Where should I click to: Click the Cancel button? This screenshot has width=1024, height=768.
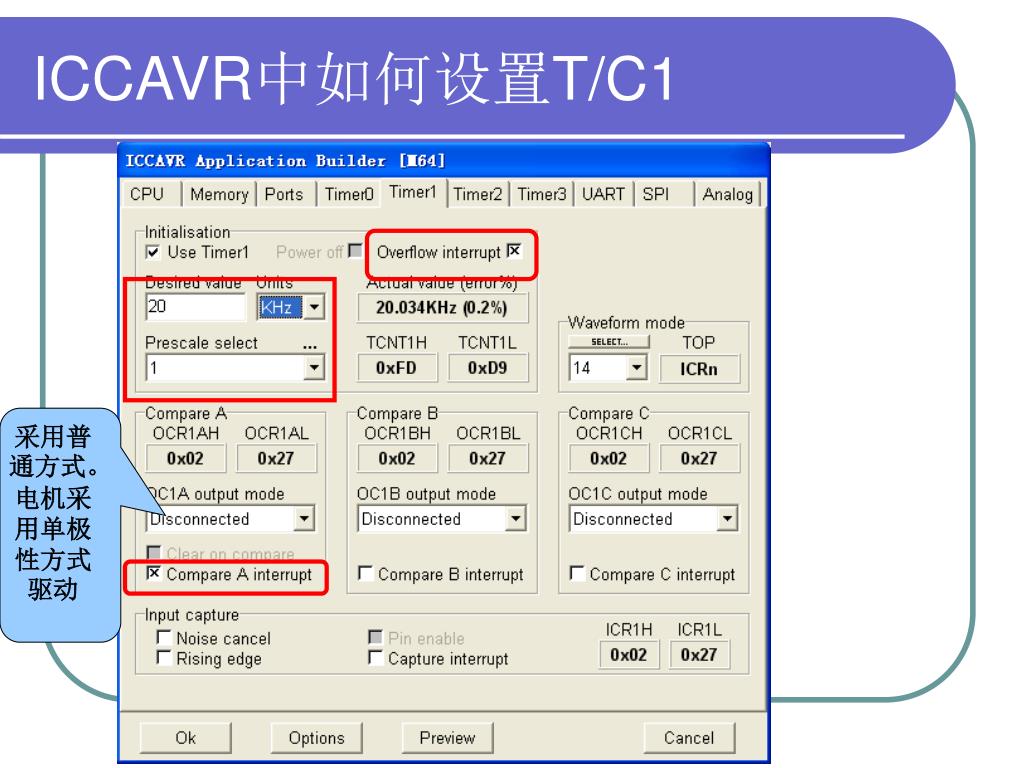[689, 738]
